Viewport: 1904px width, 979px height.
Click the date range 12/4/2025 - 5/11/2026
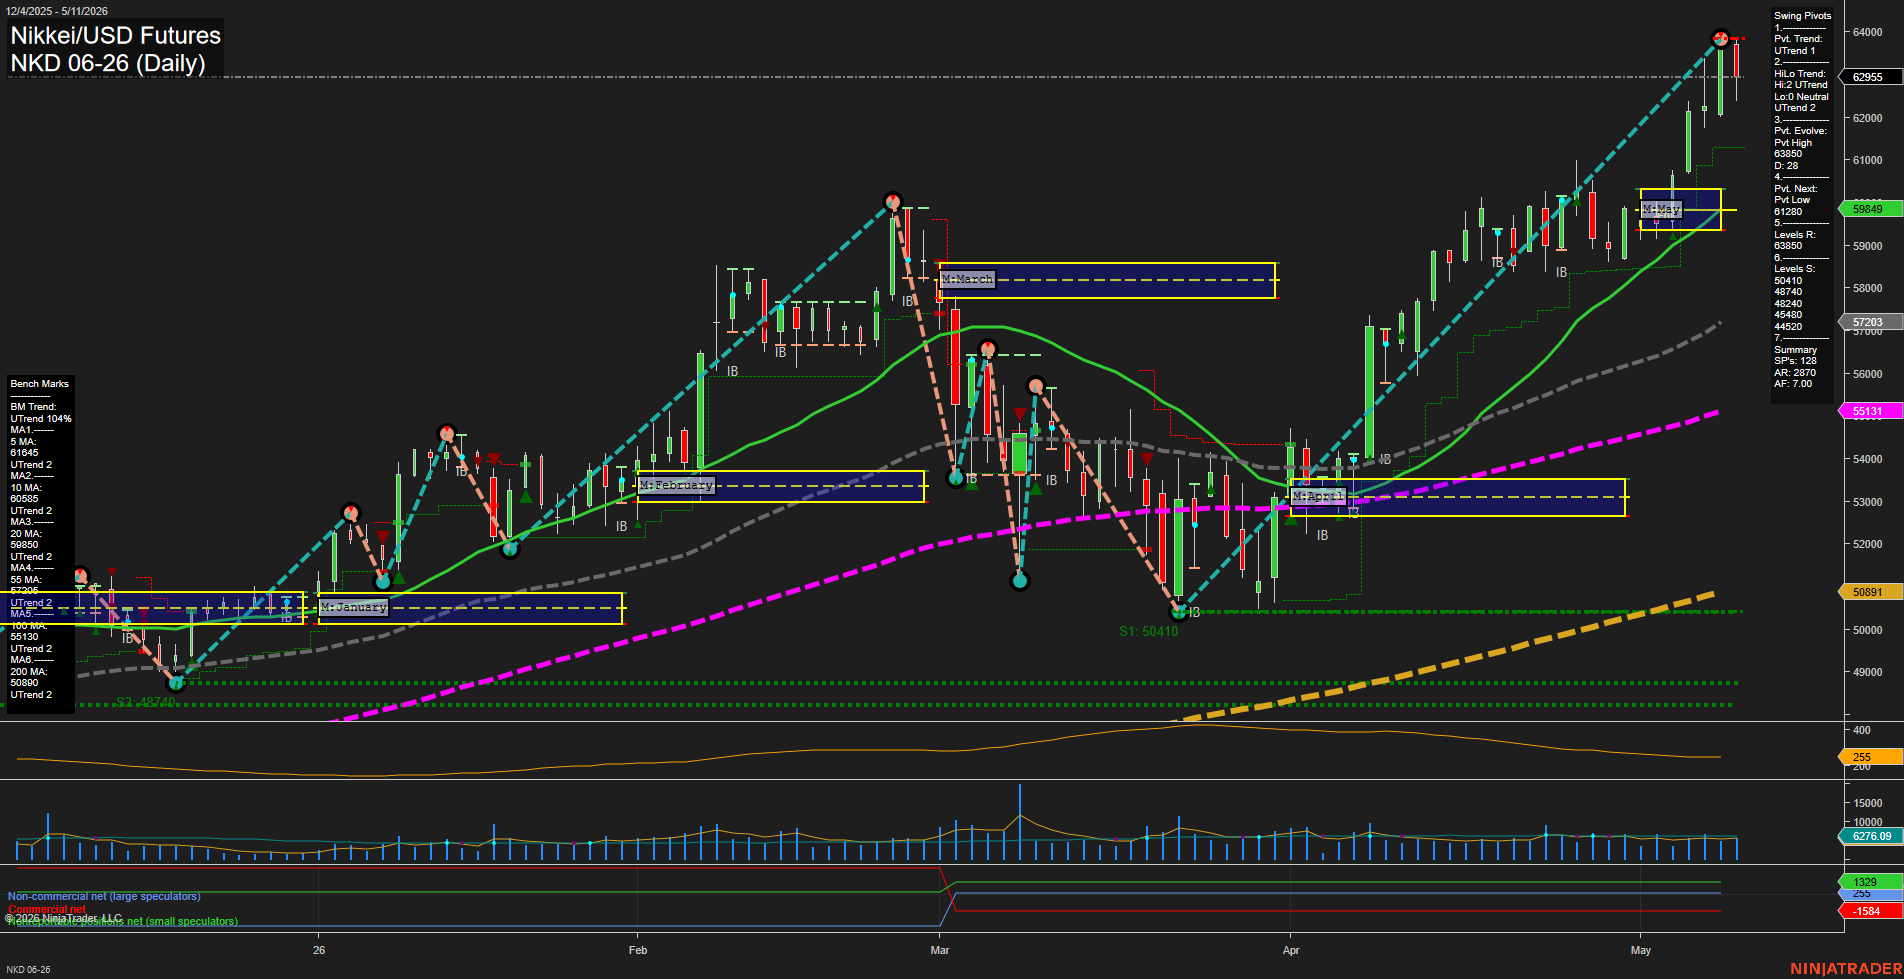coord(55,11)
